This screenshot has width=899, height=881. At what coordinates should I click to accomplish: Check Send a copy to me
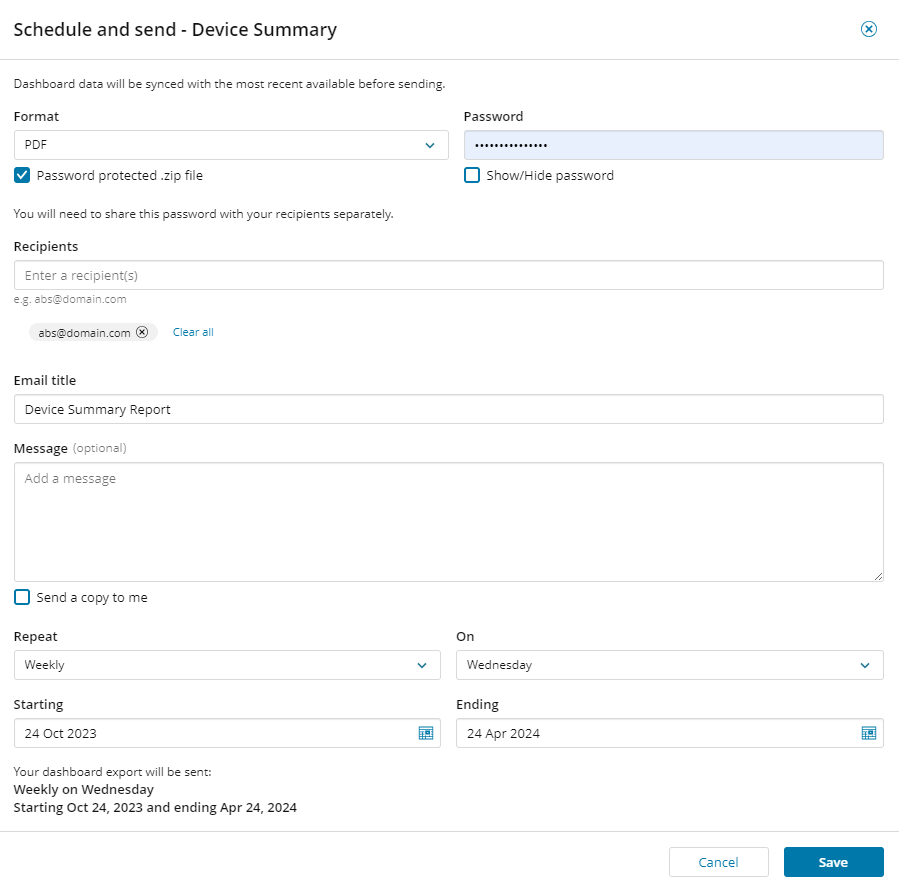[22, 597]
